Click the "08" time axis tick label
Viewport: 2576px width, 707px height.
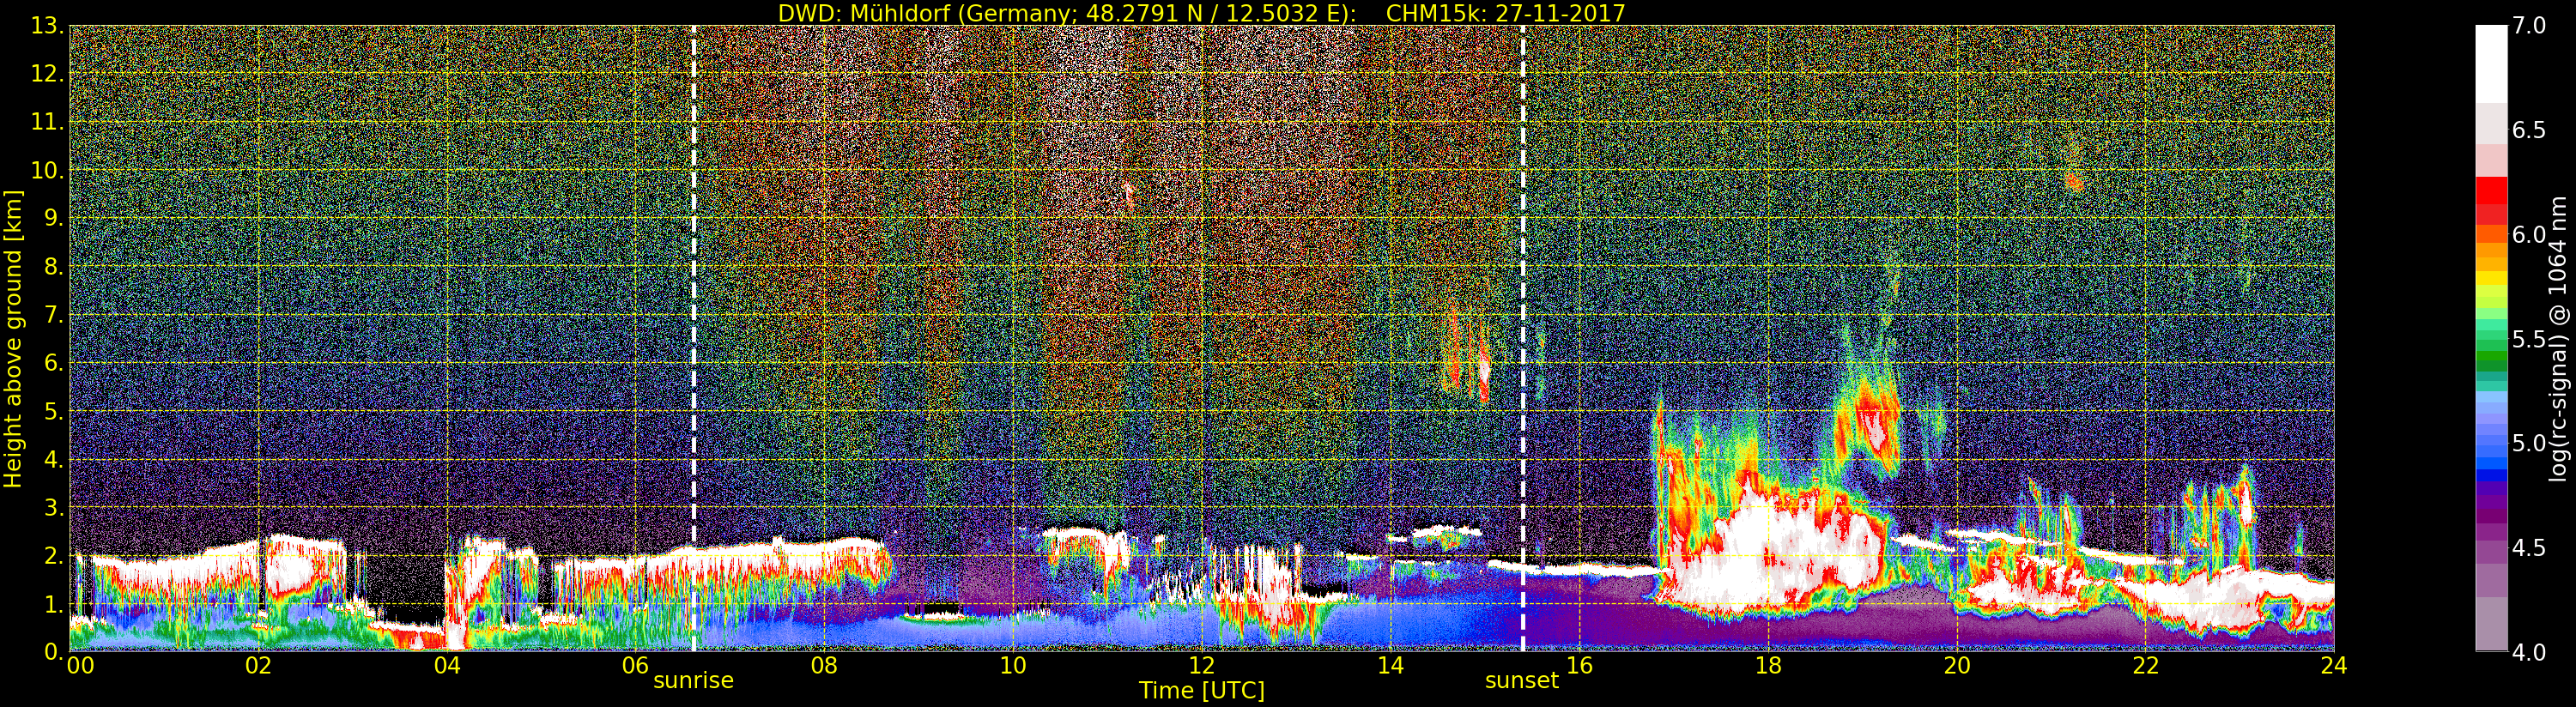[x=824, y=665]
